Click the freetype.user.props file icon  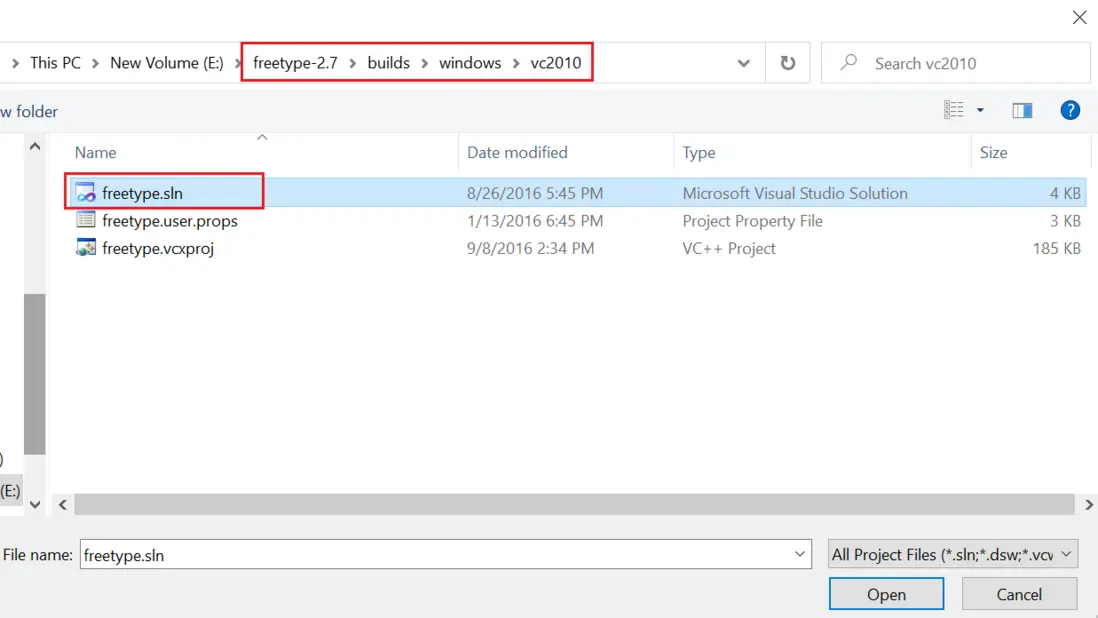(85, 220)
